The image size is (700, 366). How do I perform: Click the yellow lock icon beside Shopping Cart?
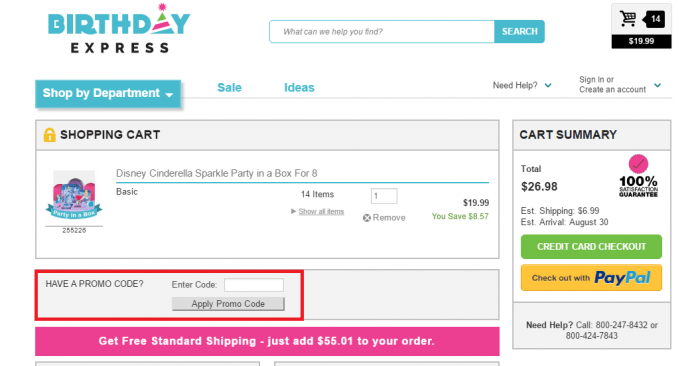[x=49, y=135]
